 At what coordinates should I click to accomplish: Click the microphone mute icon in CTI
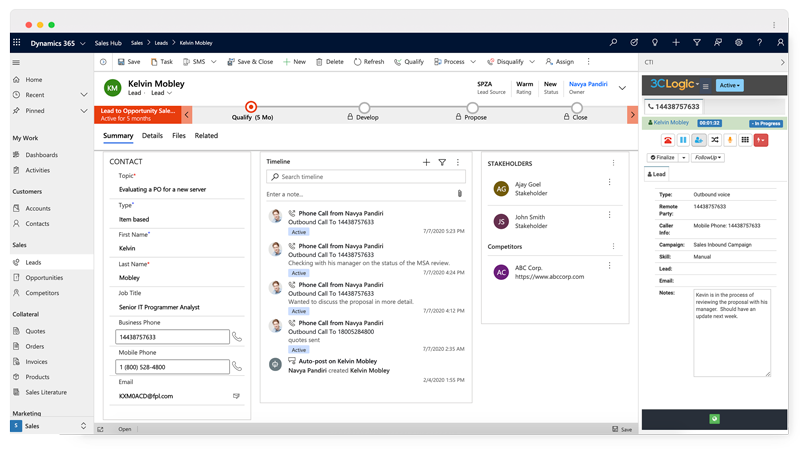pos(730,140)
